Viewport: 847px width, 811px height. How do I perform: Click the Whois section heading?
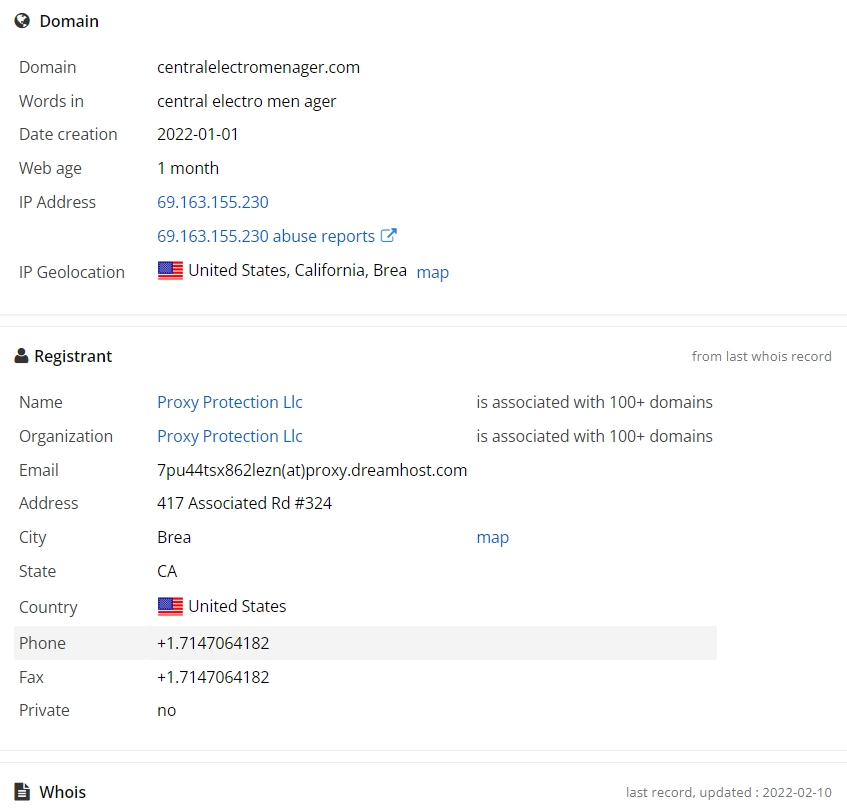coord(62,792)
